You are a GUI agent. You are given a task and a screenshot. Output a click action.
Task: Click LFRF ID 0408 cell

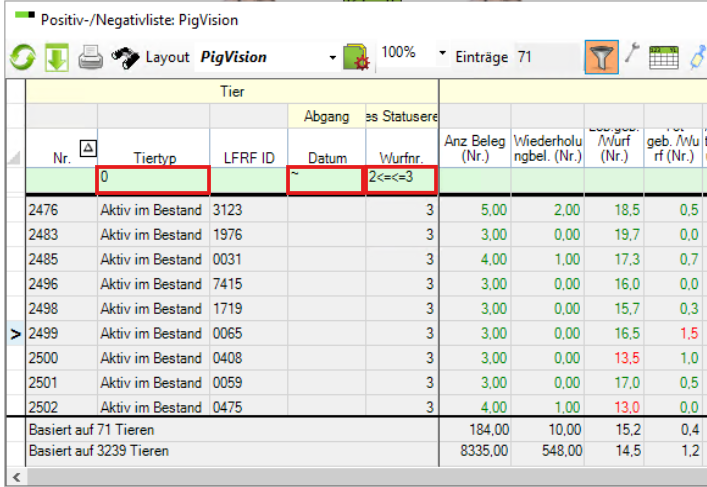(x=248, y=358)
